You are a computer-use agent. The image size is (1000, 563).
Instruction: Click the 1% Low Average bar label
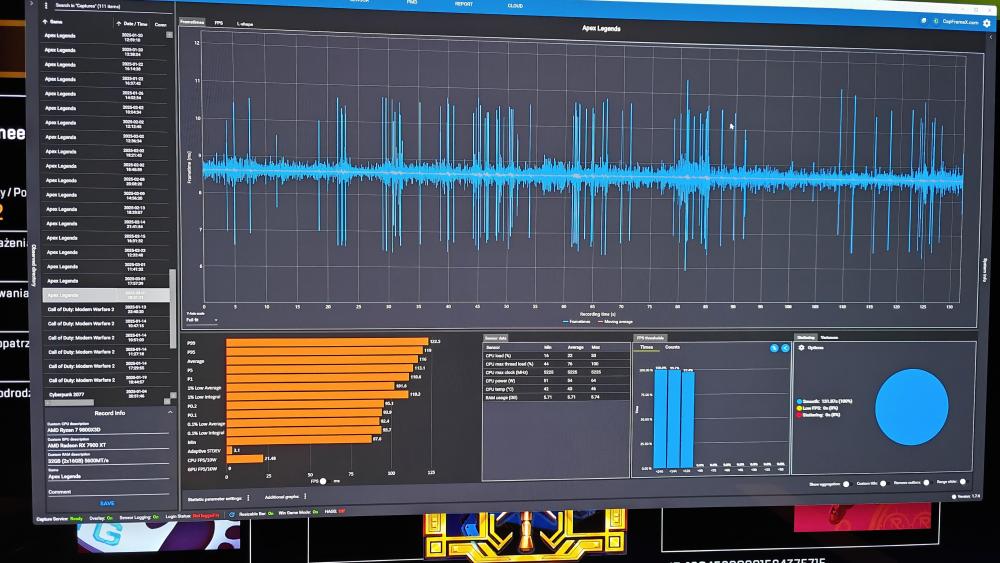click(204, 388)
